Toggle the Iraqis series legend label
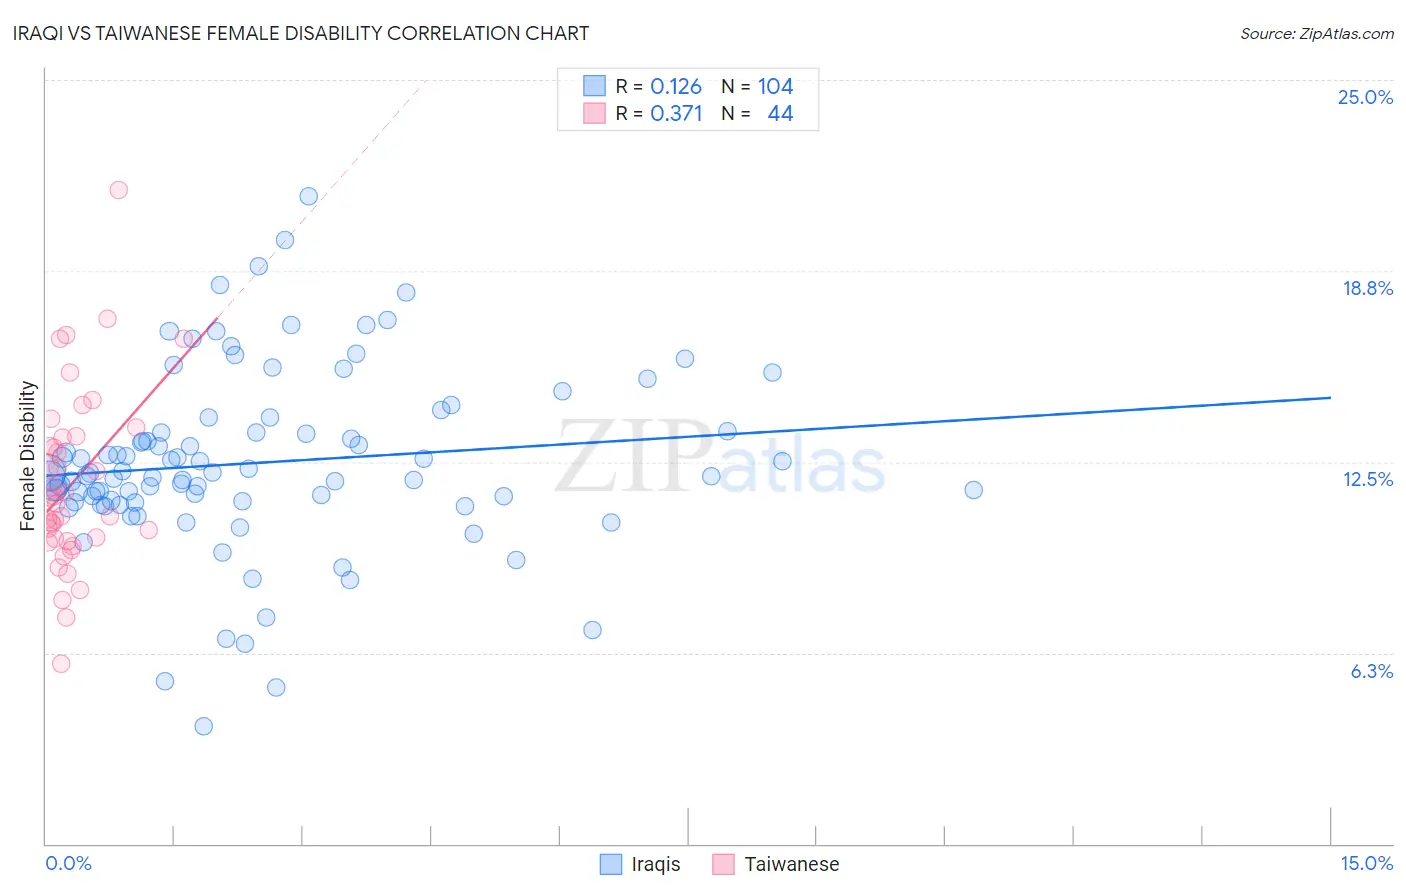This screenshot has width=1406, height=892. tap(656, 864)
